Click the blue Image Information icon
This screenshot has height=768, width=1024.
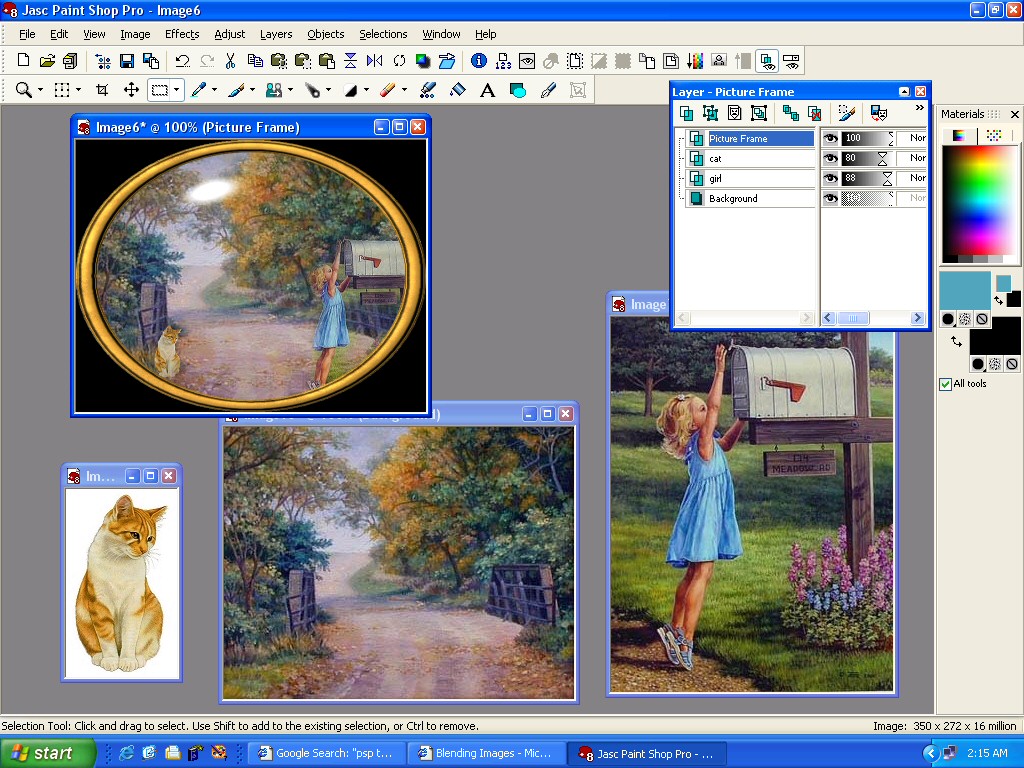pos(479,61)
